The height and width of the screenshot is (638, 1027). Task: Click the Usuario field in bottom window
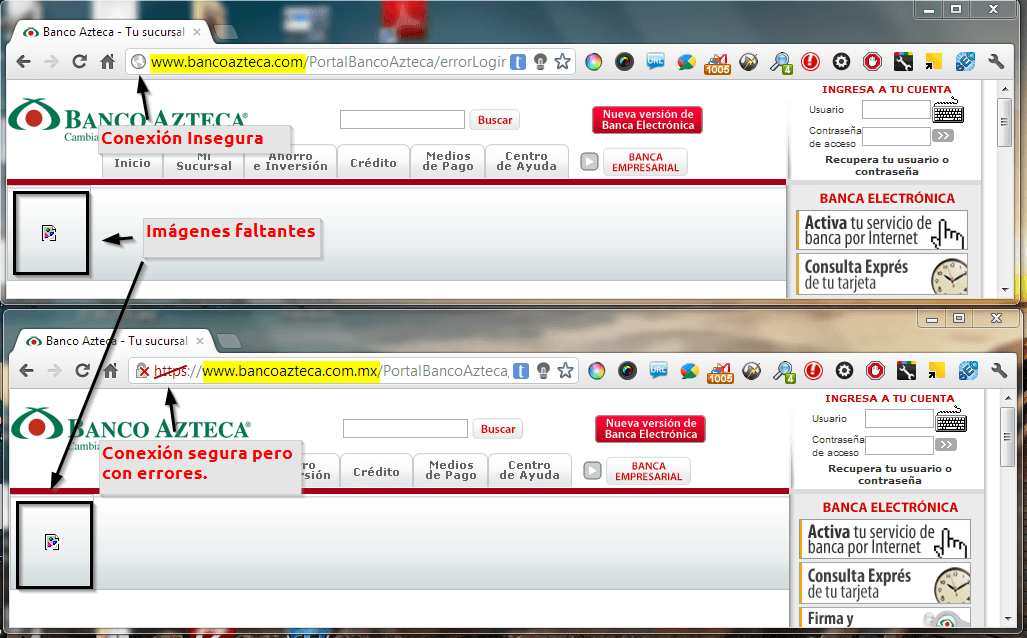click(898, 419)
